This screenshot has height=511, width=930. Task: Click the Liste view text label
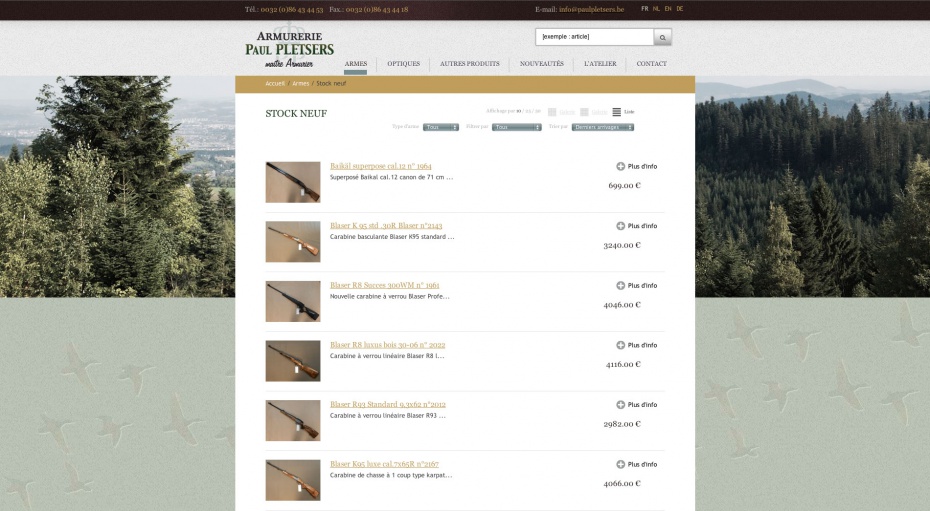pos(629,112)
